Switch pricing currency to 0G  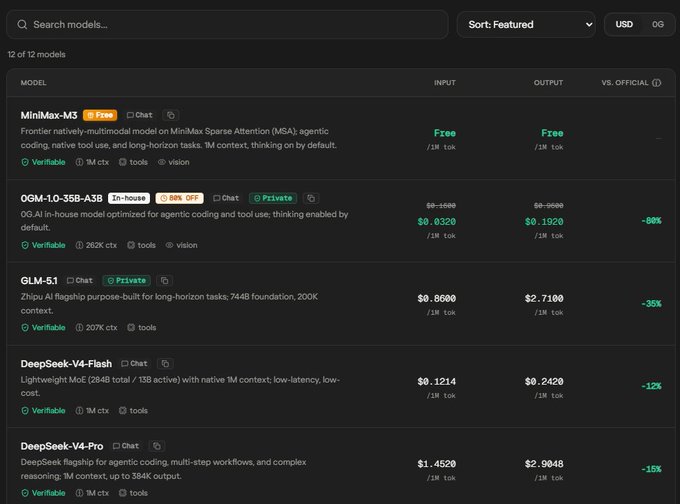pos(657,24)
